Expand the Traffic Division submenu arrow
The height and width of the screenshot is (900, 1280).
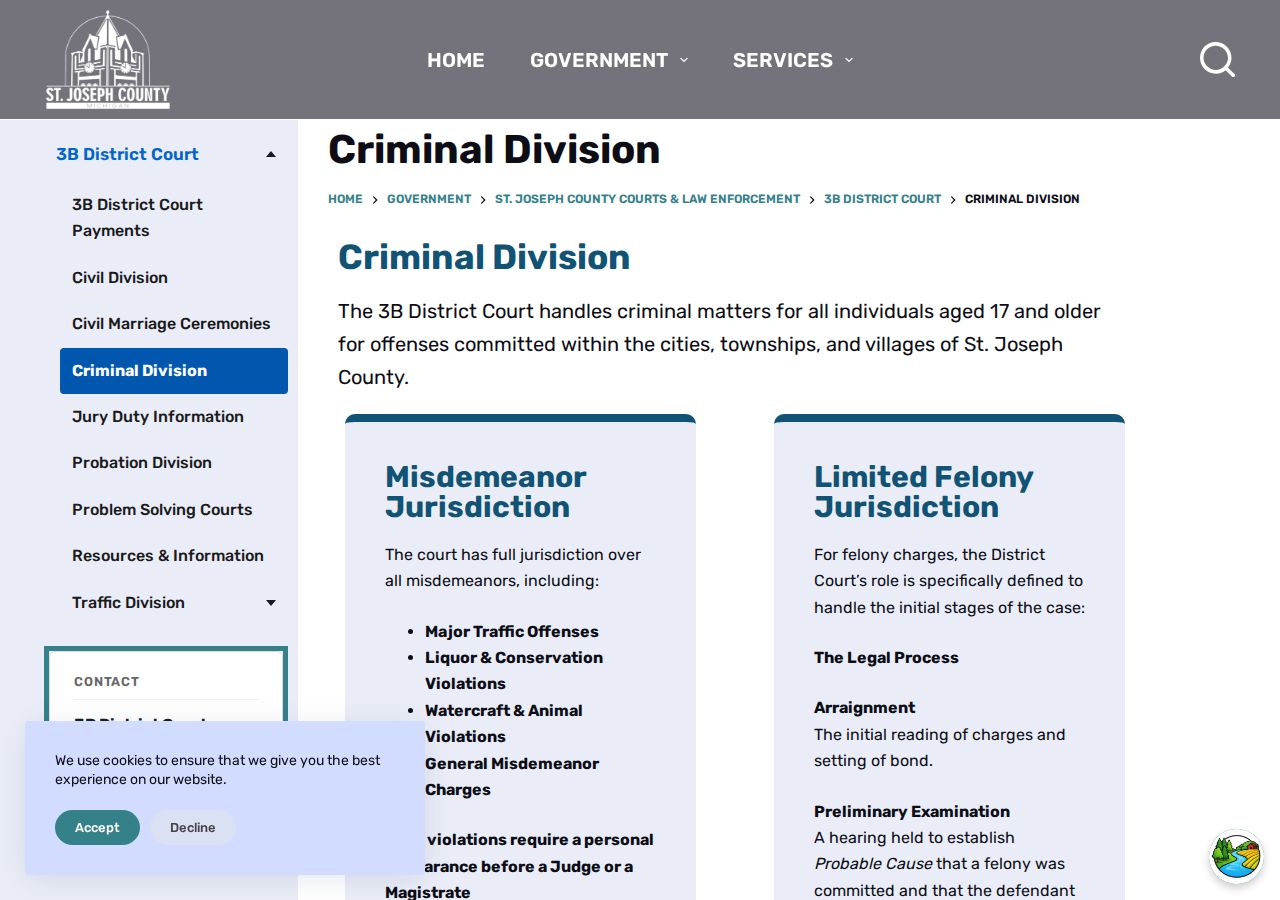coord(271,603)
